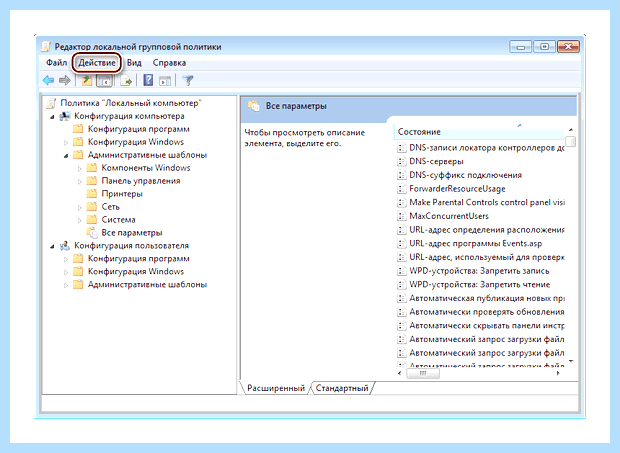
Task: Click the policy icon next to ForwarderResourceUsage
Action: [401, 189]
